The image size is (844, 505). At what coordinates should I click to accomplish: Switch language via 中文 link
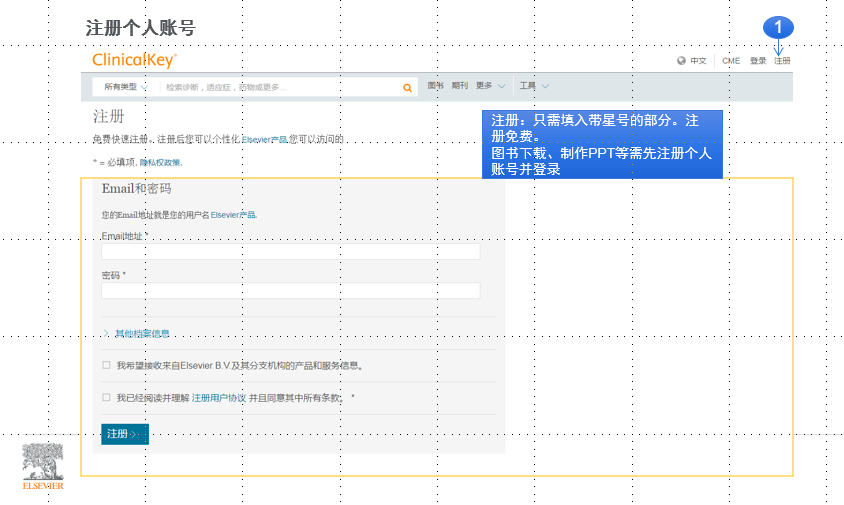[x=698, y=61]
